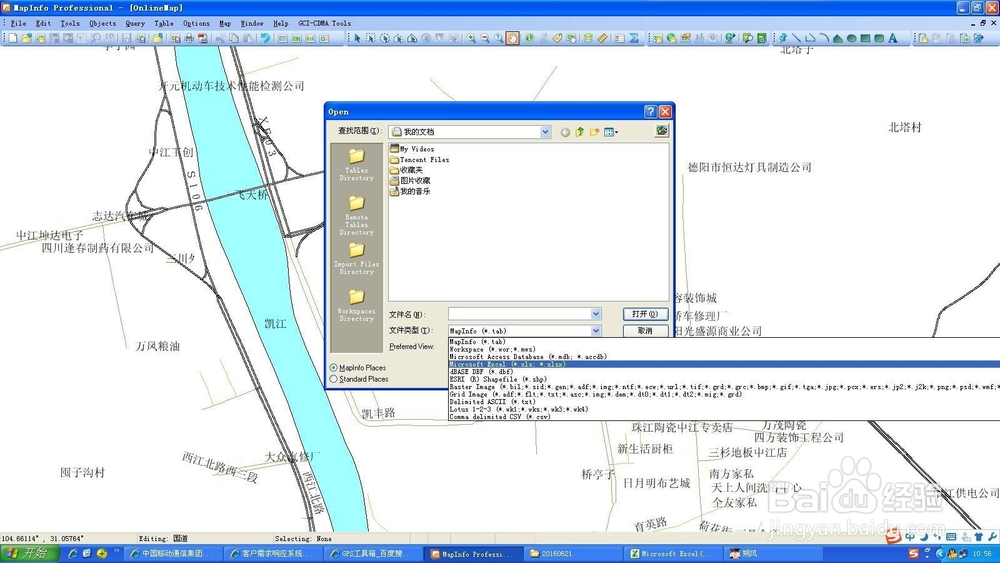Screen dimensions: 1000x563
Task: Choose the Marquee Select tool
Action: tap(371, 38)
